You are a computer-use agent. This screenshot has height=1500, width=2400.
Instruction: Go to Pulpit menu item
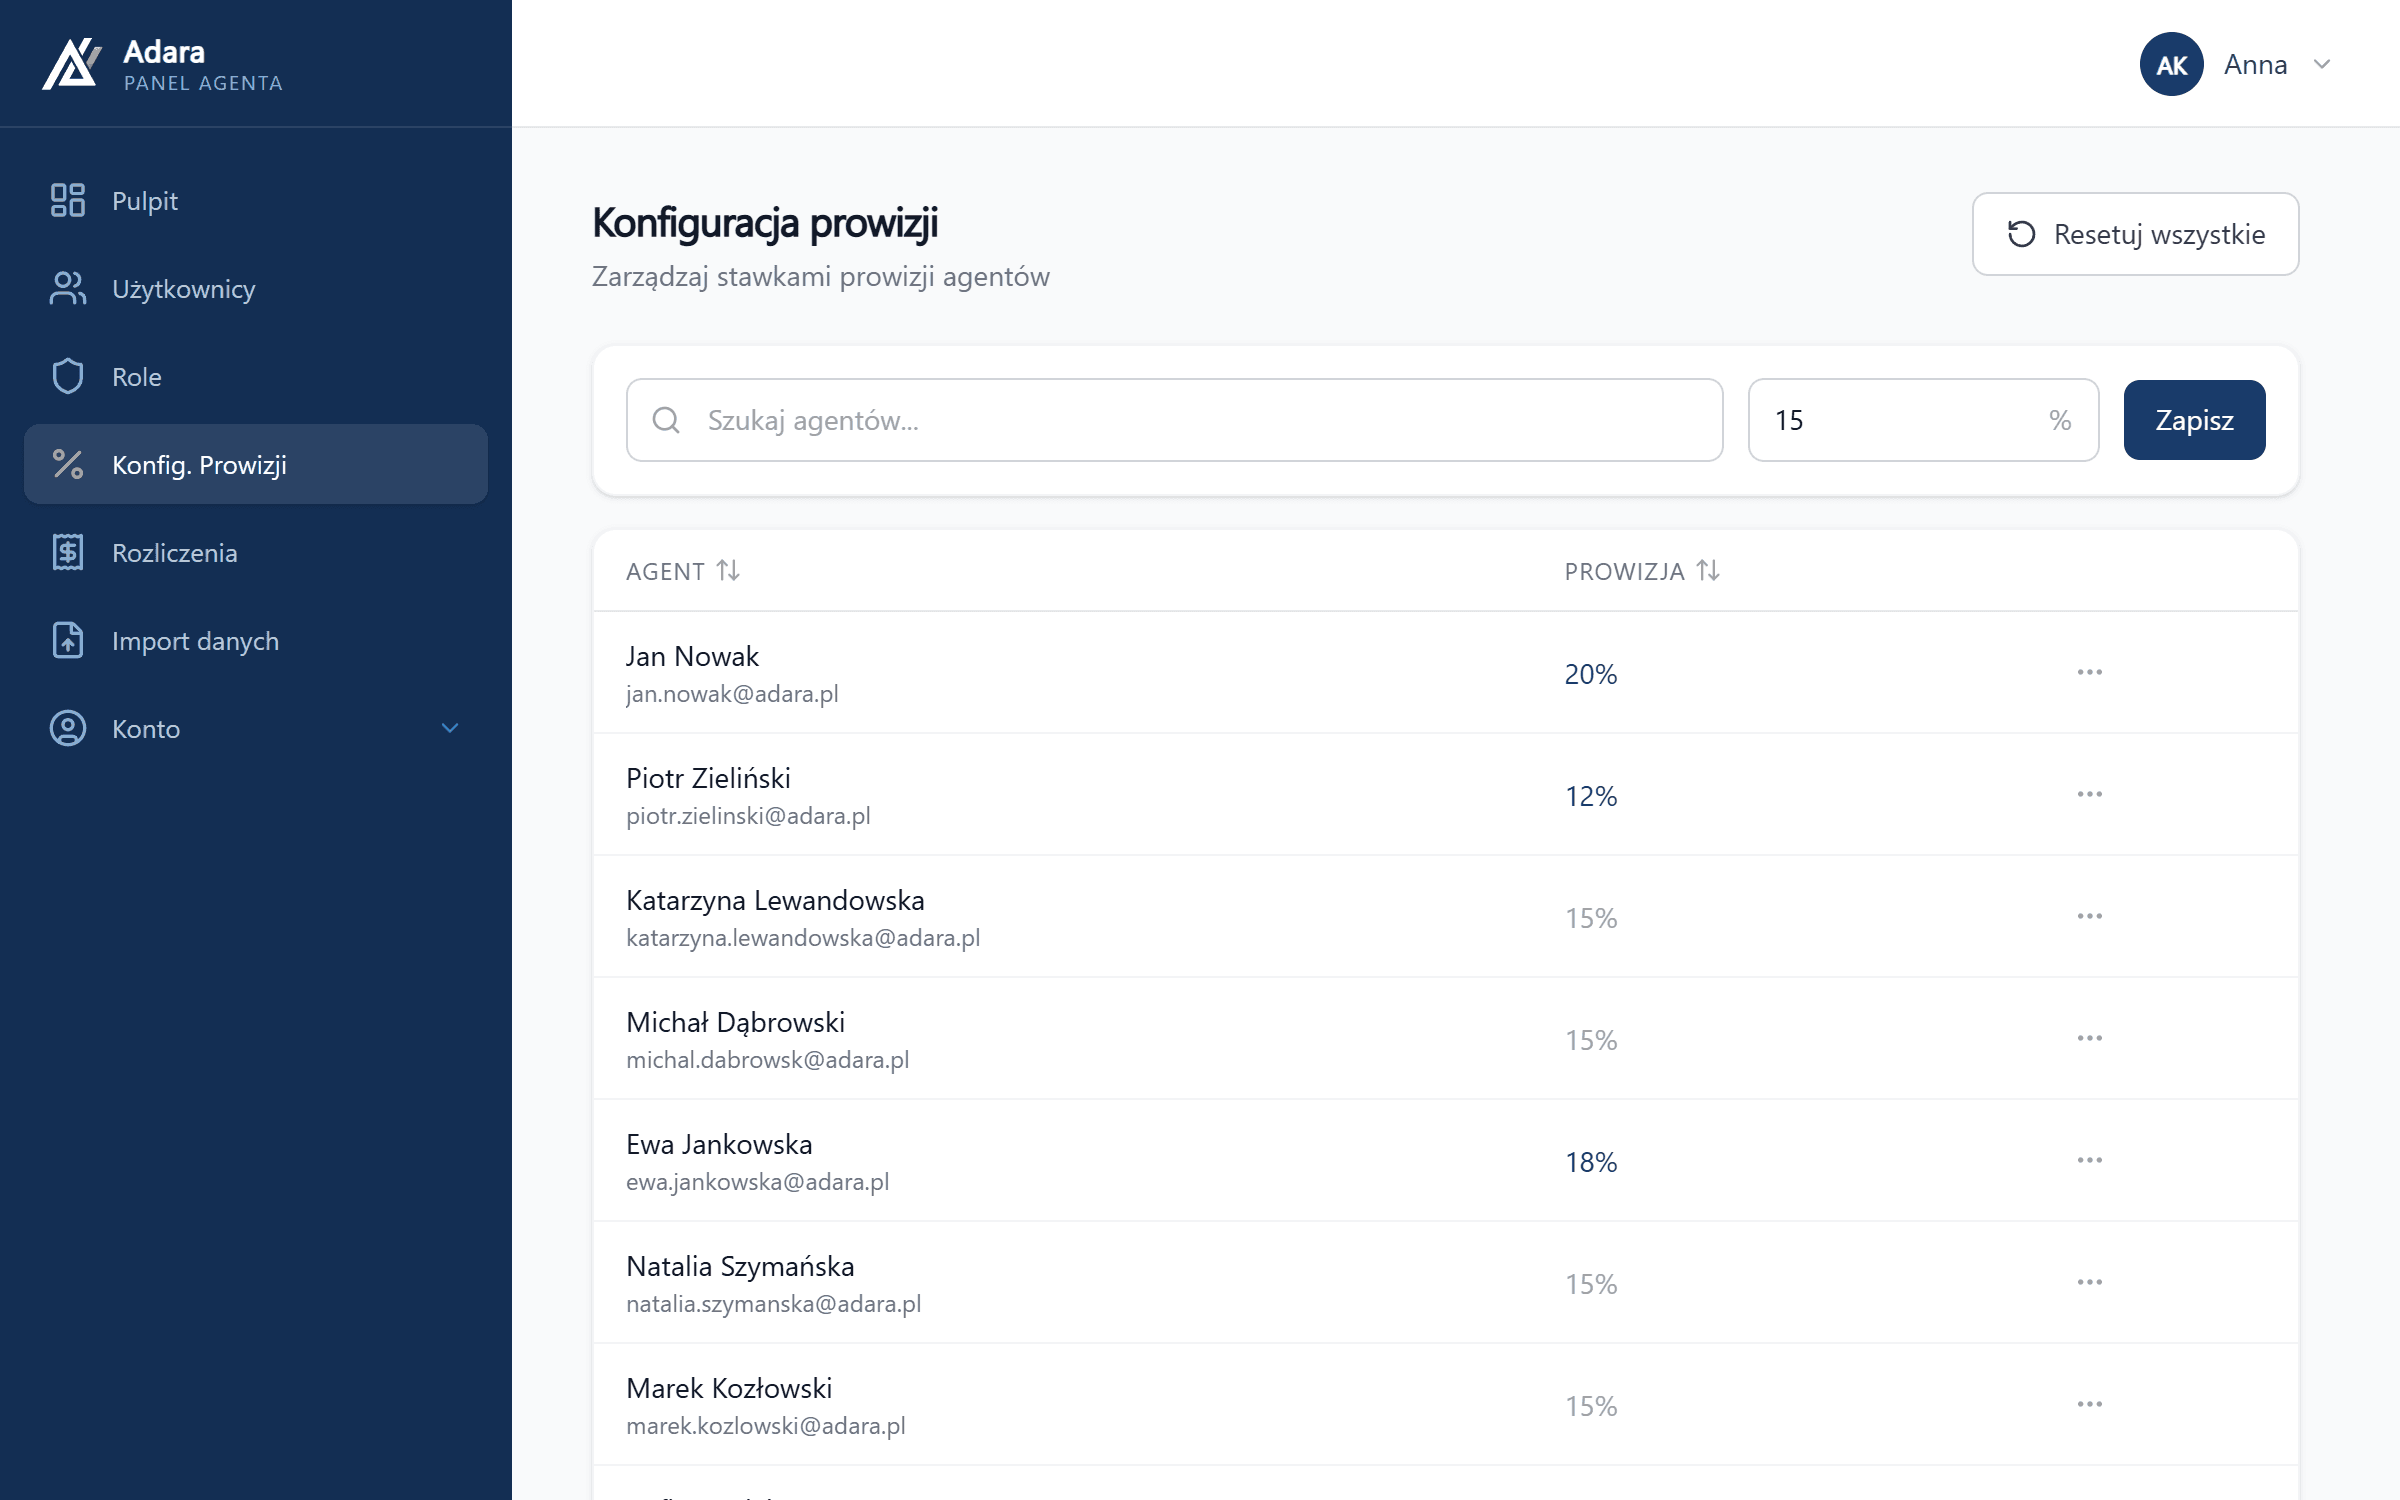click(256, 200)
